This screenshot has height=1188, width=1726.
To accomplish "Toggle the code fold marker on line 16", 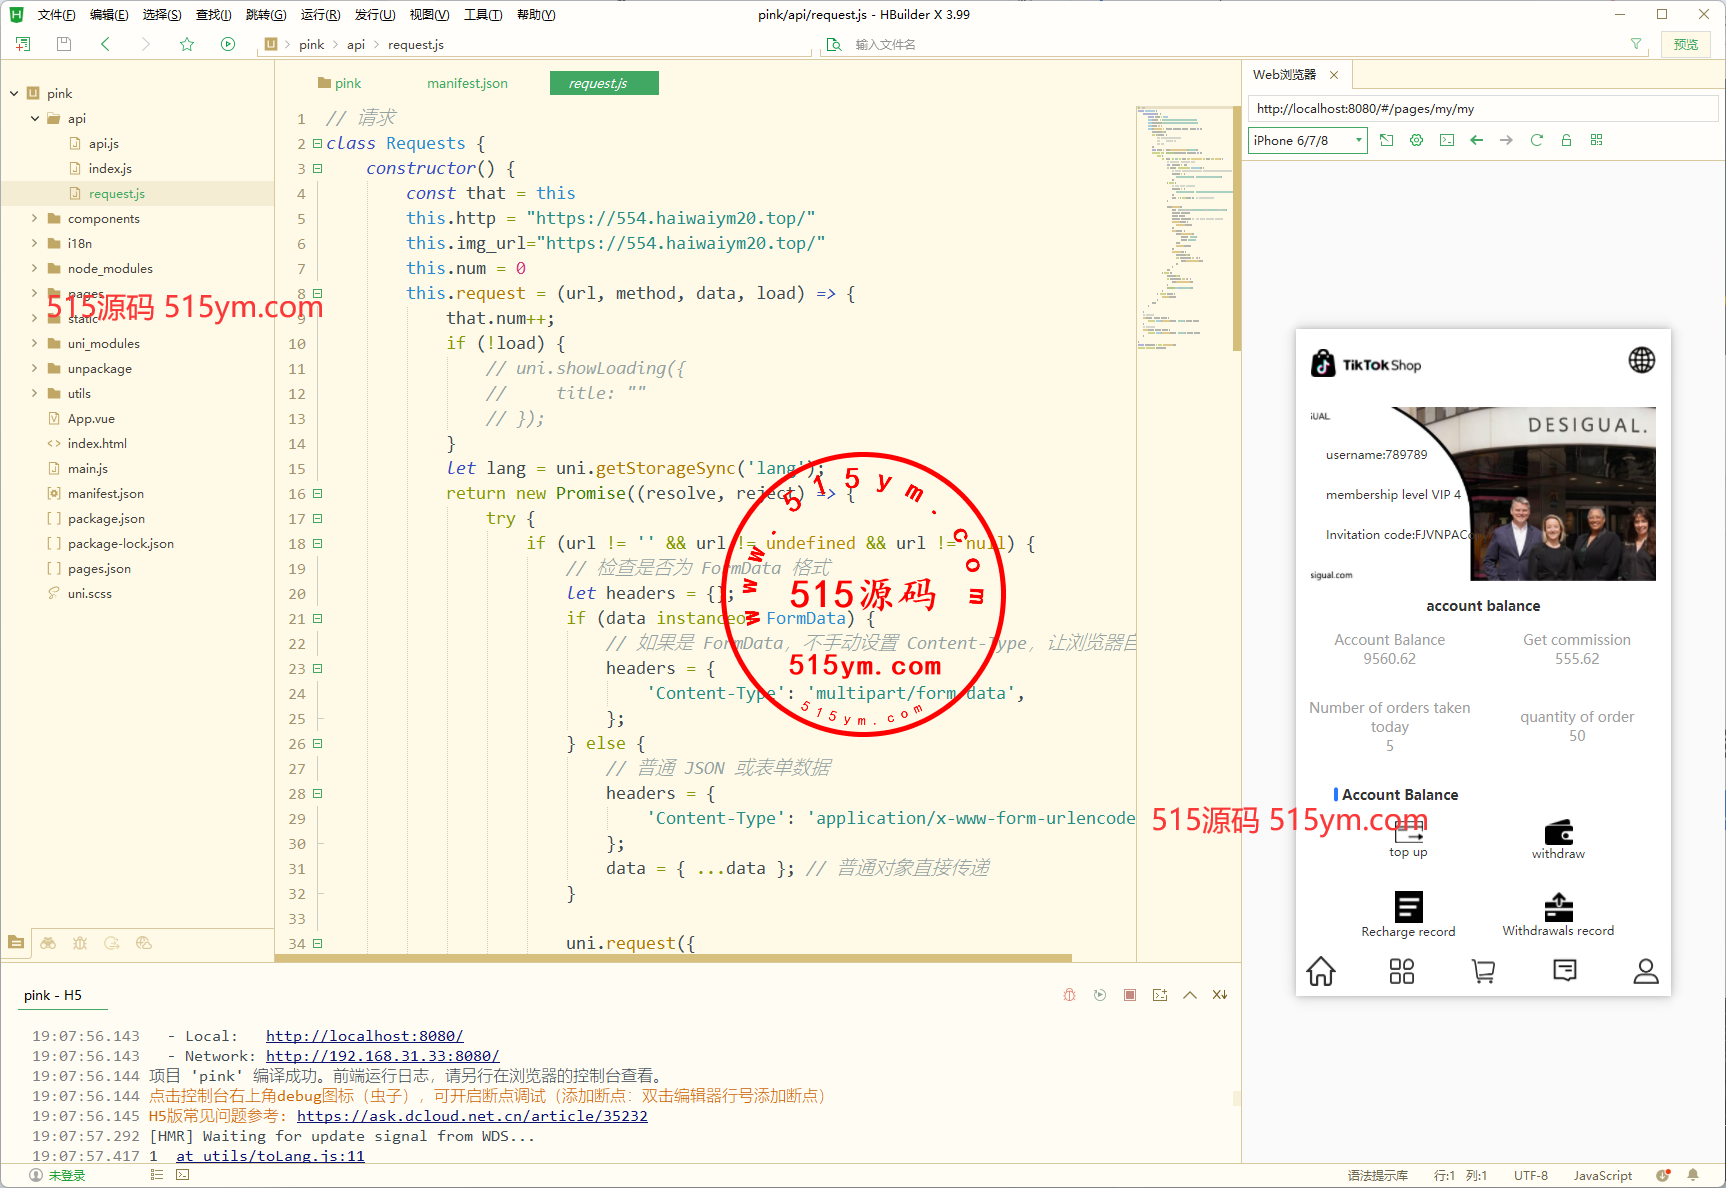I will [318, 493].
